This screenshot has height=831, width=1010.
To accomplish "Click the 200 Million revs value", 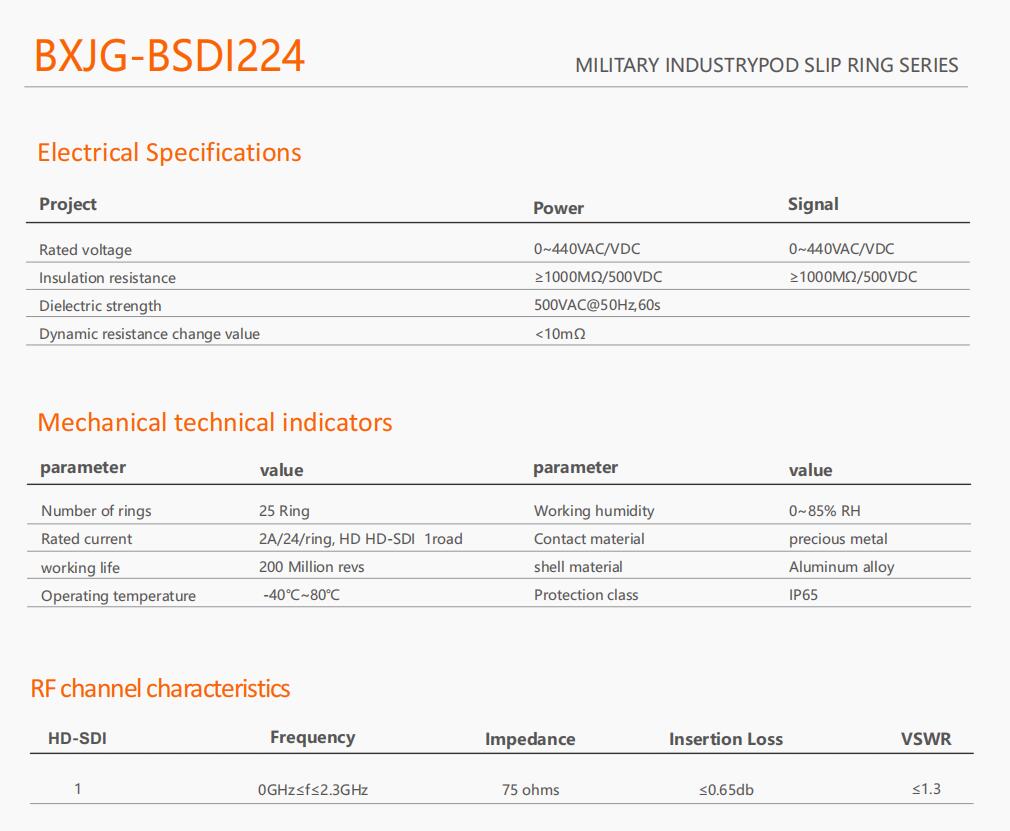I will (312, 567).
